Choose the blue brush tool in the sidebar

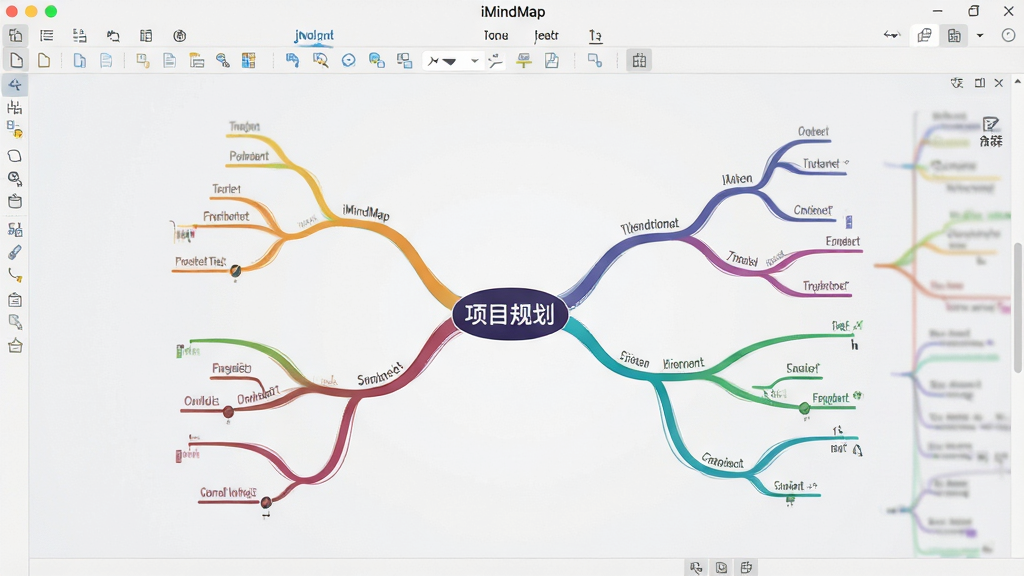(x=14, y=252)
